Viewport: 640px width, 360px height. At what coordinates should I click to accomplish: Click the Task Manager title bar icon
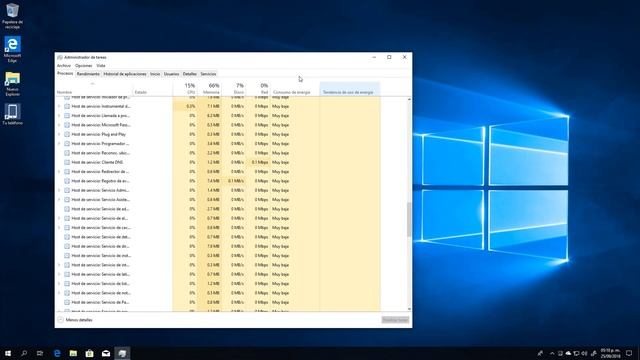60,58
